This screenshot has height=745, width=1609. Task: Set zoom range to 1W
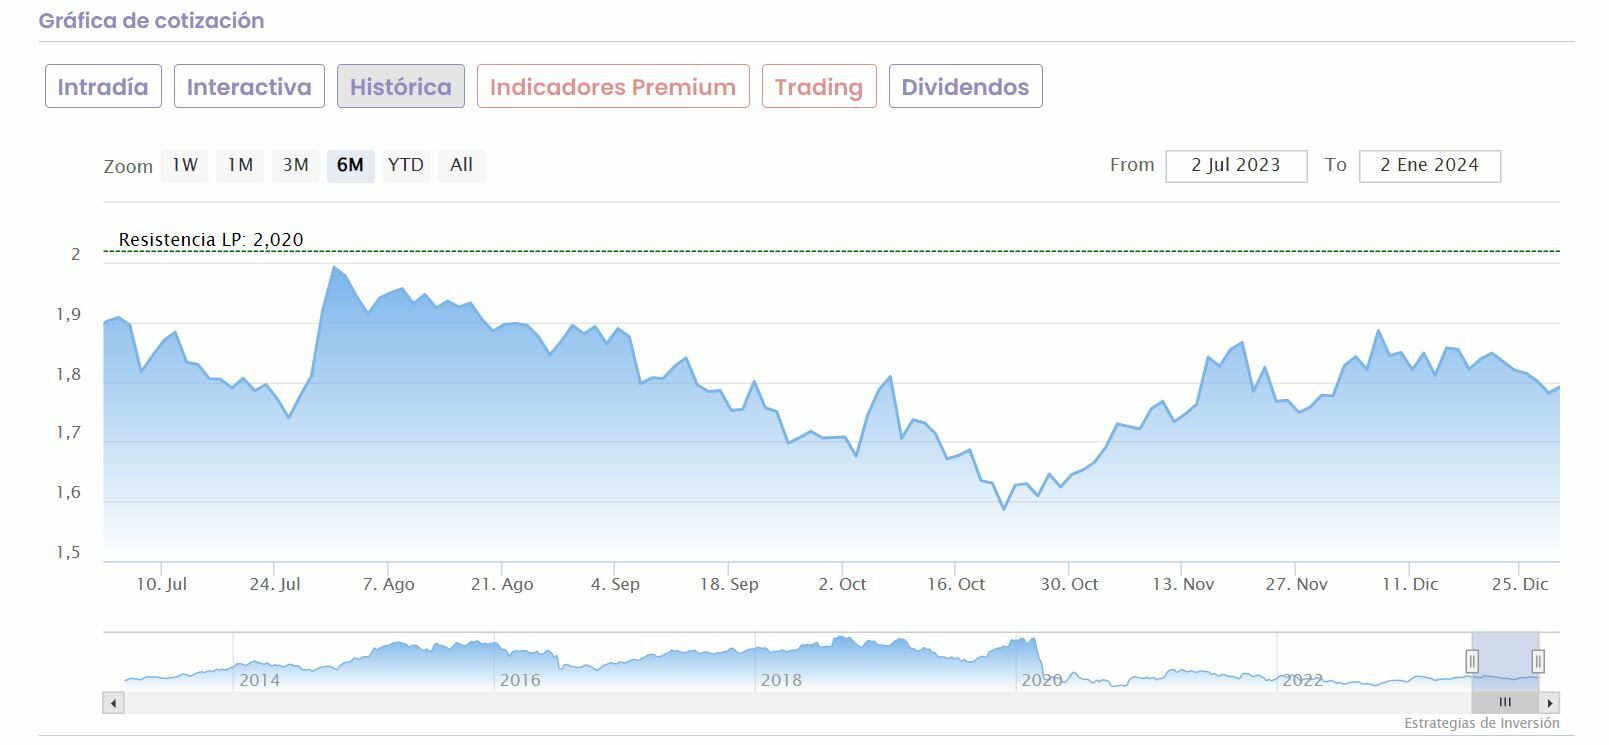[x=185, y=166]
